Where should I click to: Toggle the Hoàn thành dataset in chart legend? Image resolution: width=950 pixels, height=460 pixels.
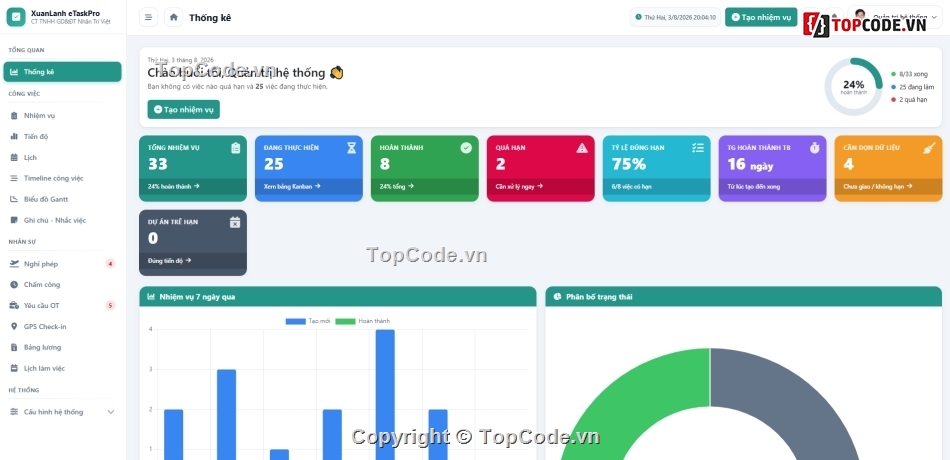[363, 321]
